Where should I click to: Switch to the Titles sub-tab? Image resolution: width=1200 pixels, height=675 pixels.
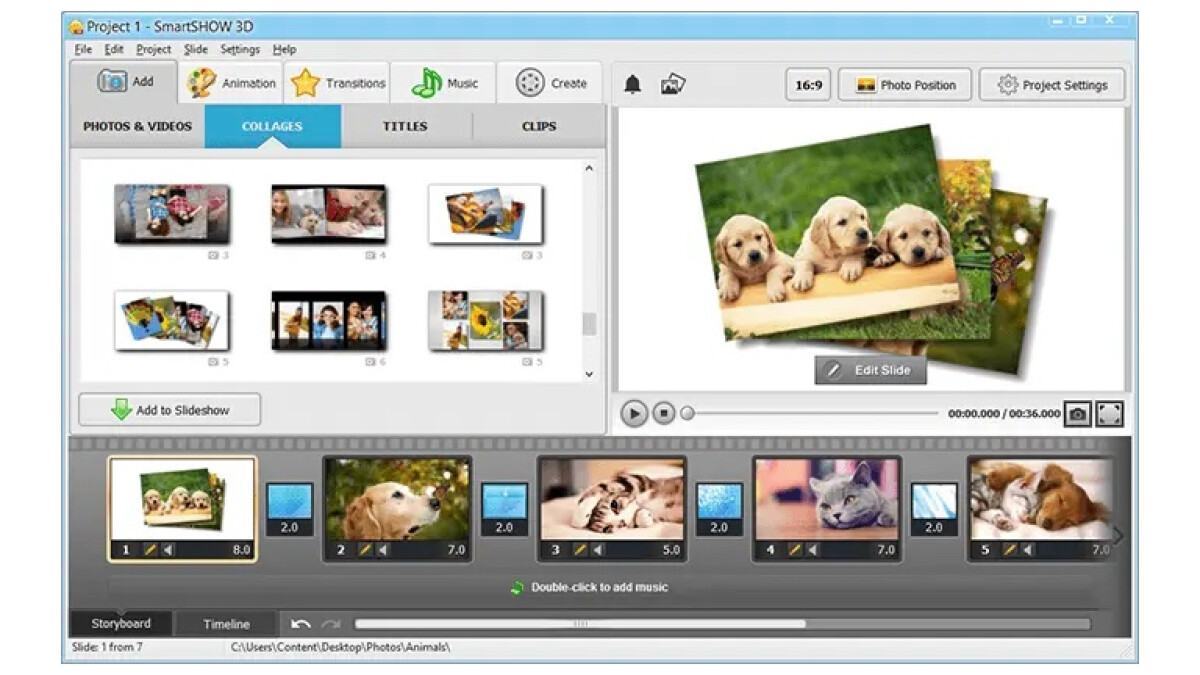pyautogui.click(x=405, y=127)
